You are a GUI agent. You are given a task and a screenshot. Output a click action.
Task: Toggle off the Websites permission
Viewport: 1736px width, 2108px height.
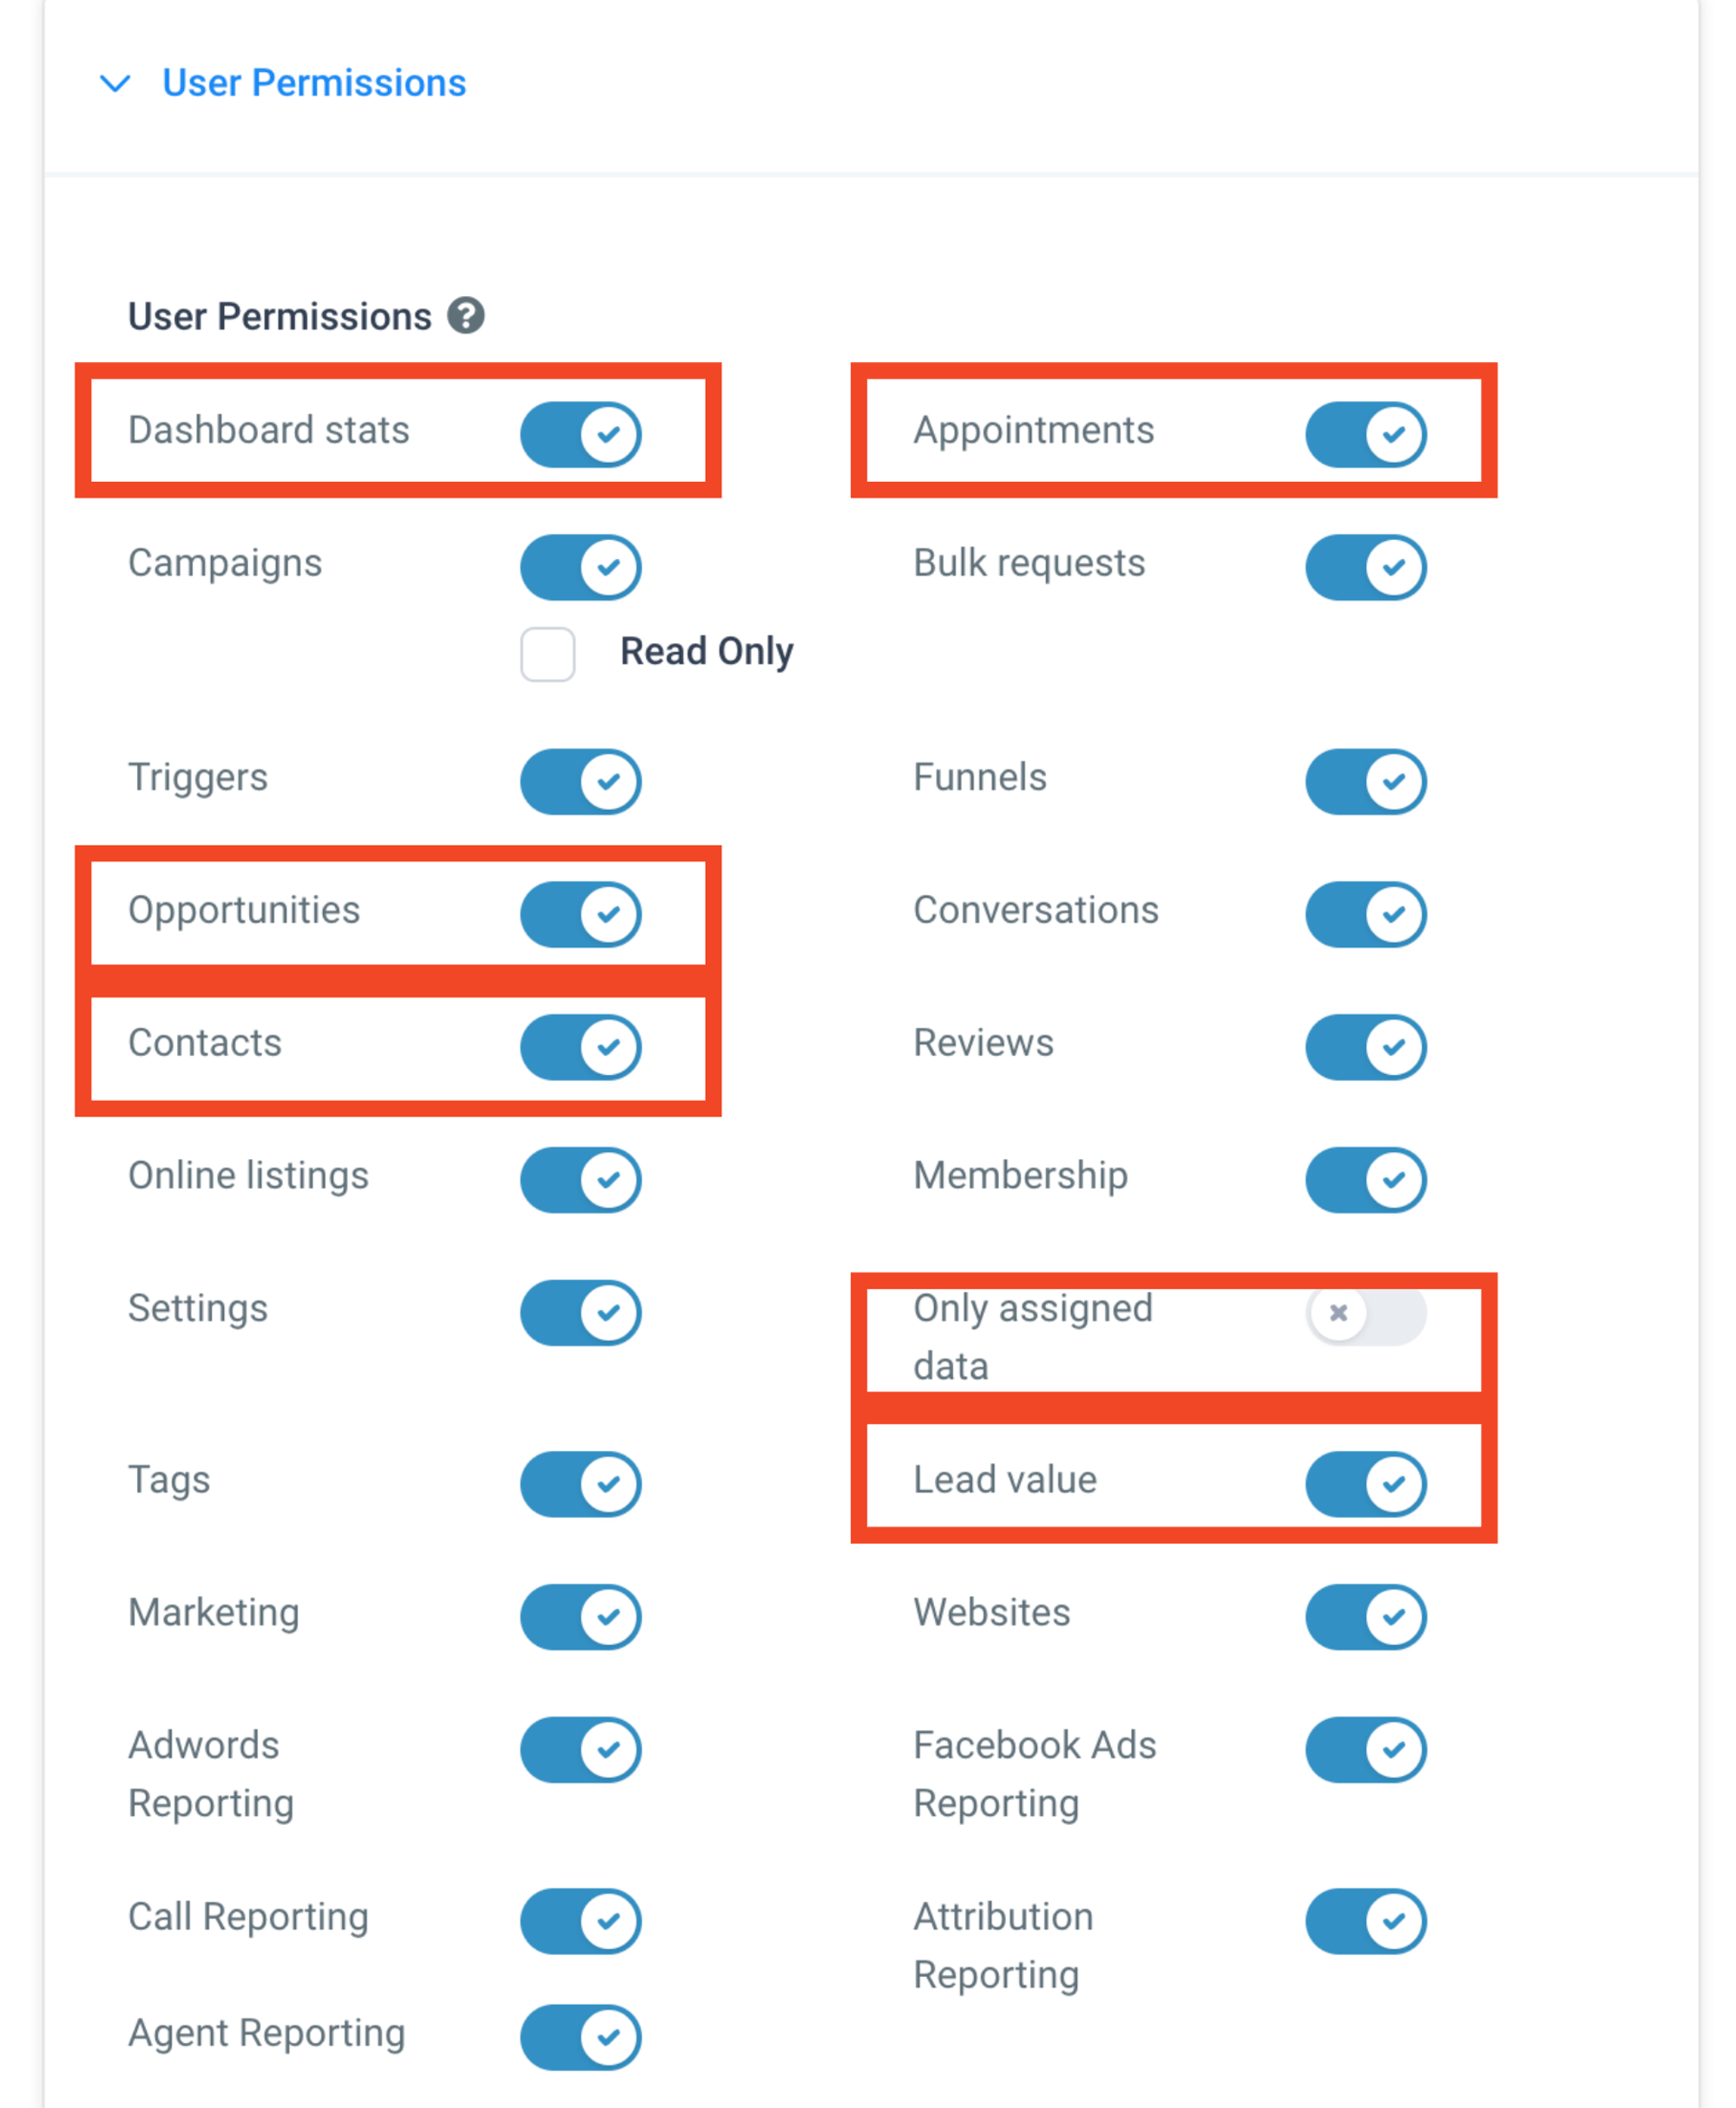point(1365,1617)
